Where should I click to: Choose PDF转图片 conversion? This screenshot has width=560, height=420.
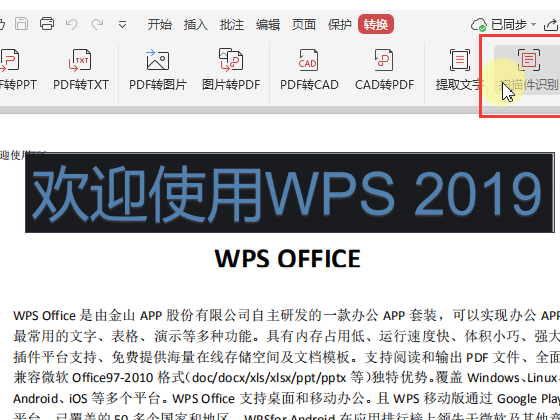pos(158,70)
